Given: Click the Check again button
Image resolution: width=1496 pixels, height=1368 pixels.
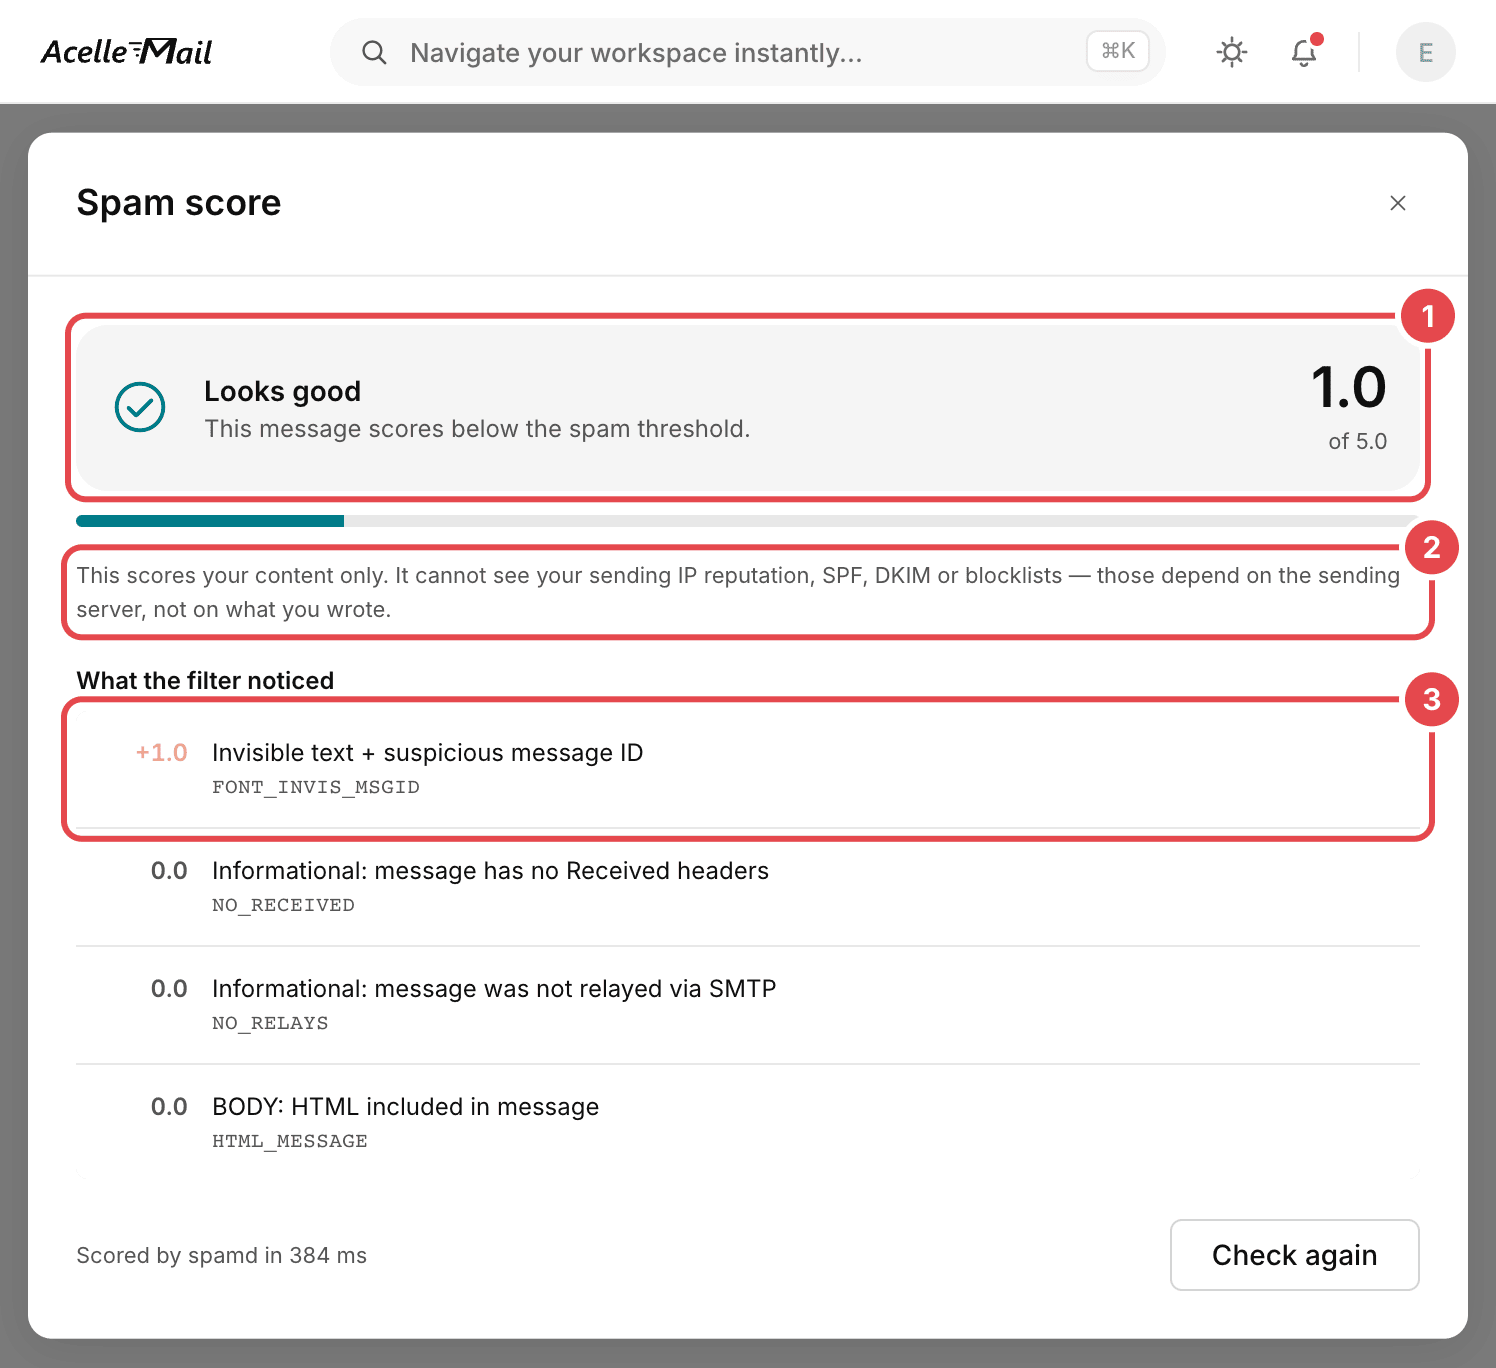Looking at the screenshot, I should click(1294, 1255).
